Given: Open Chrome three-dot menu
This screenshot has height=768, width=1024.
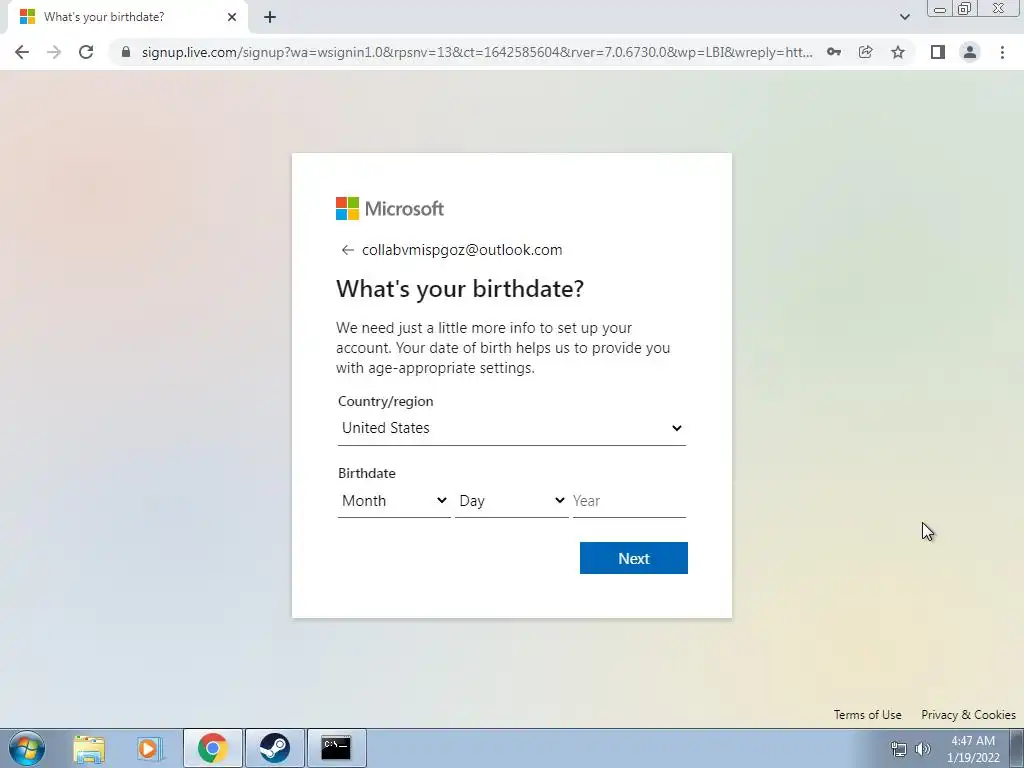Looking at the screenshot, I should [x=1002, y=52].
